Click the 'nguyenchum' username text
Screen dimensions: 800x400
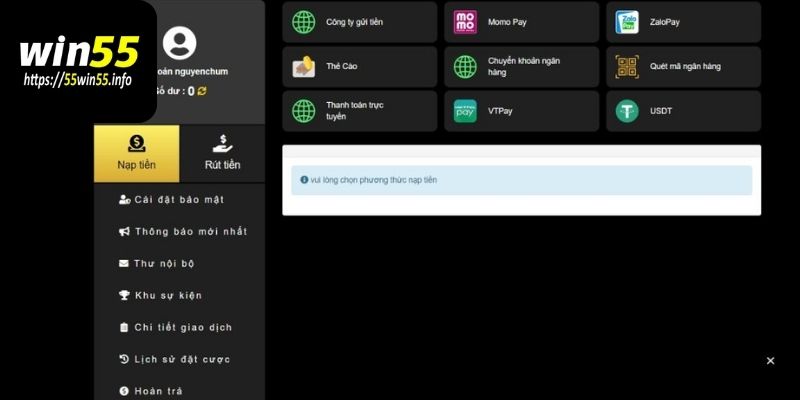[x=202, y=72]
